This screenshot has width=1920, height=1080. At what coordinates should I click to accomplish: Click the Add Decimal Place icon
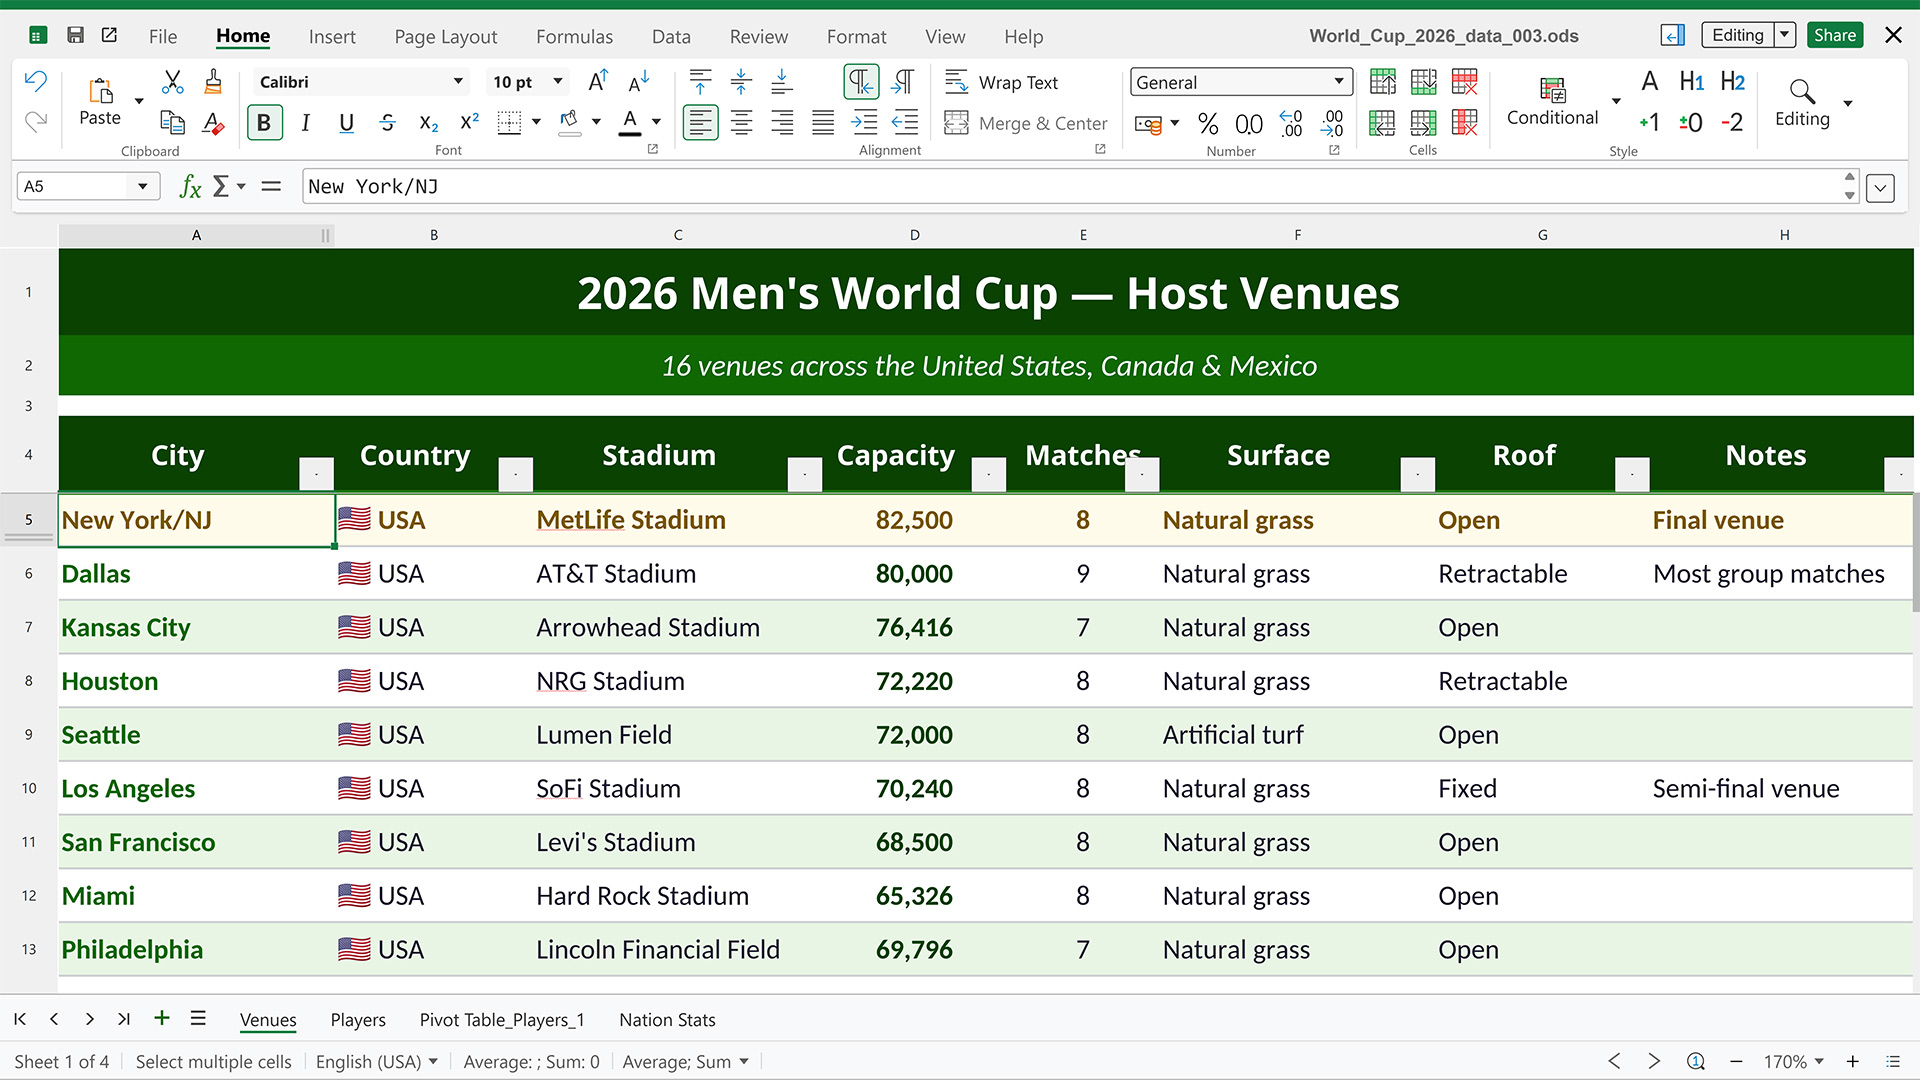[1291, 124]
